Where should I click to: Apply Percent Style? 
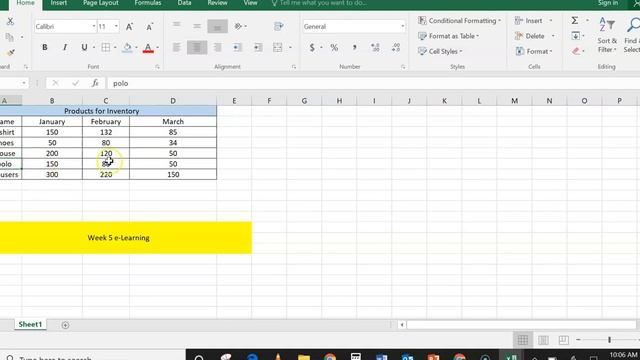click(334, 48)
